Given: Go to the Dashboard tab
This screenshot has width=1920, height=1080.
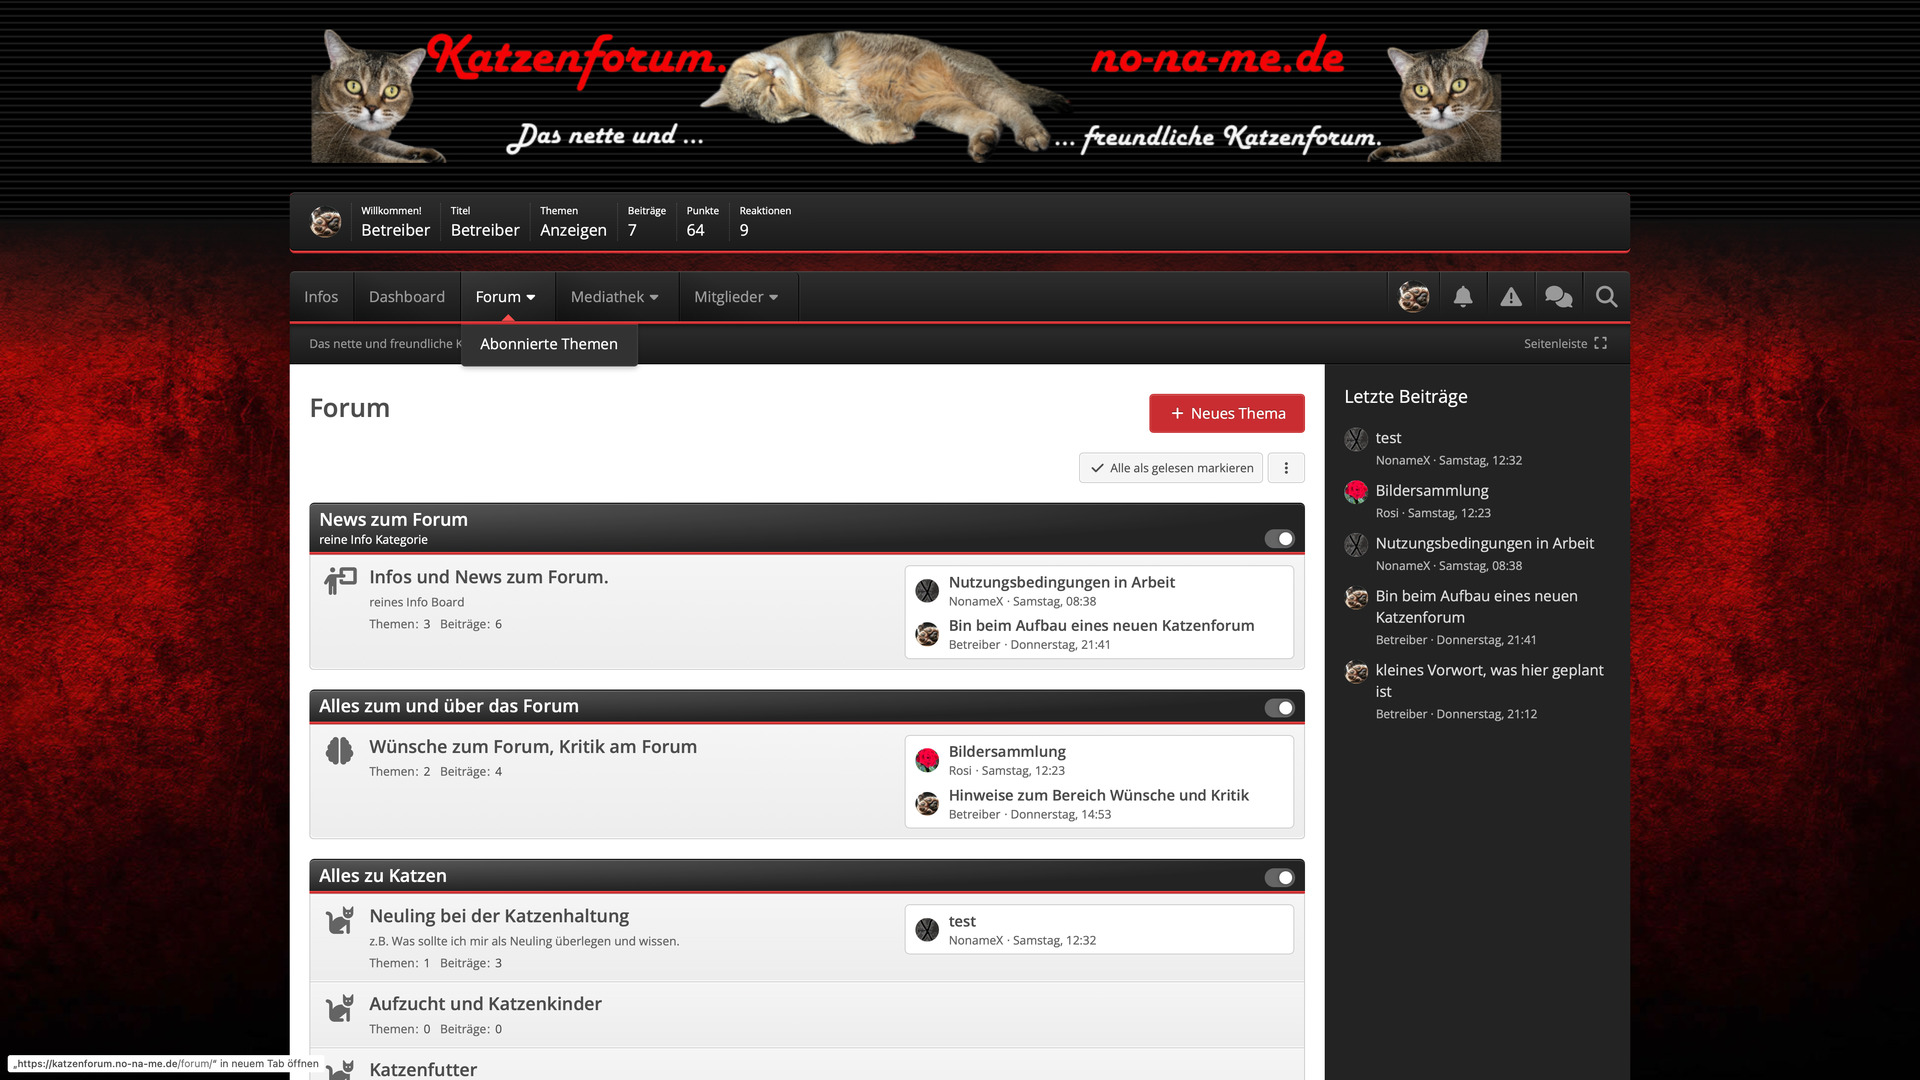Looking at the screenshot, I should point(406,297).
